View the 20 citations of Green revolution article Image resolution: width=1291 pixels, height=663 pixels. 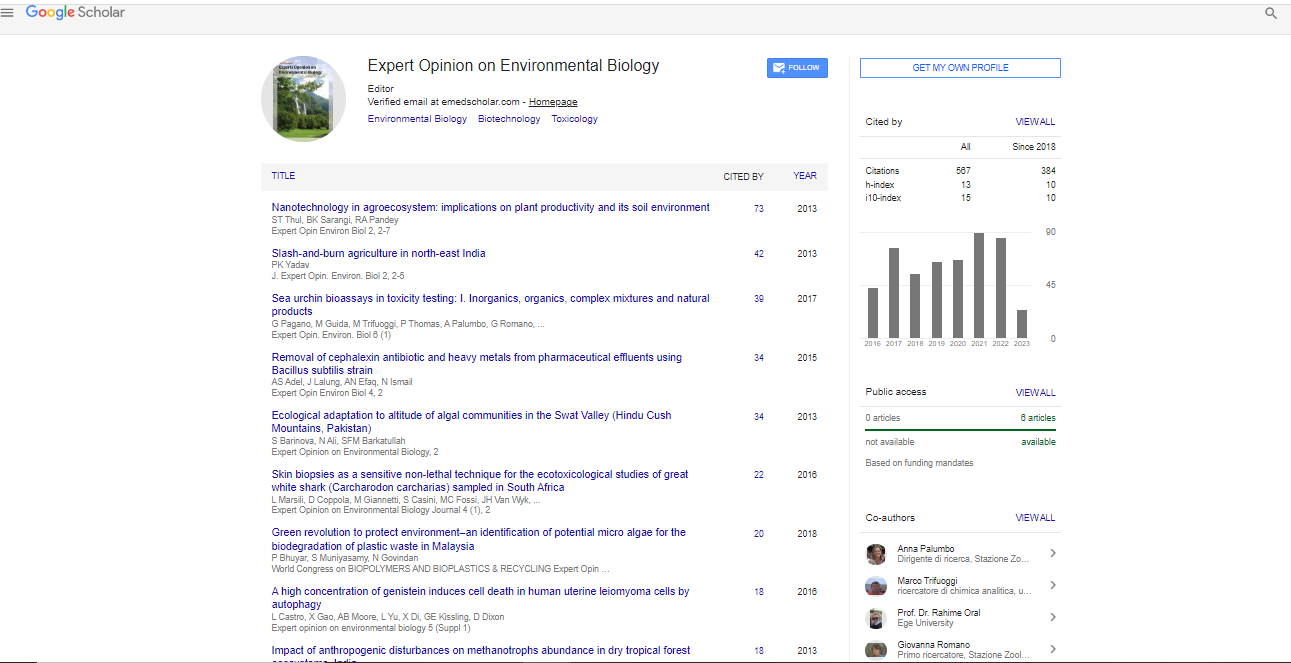point(759,534)
